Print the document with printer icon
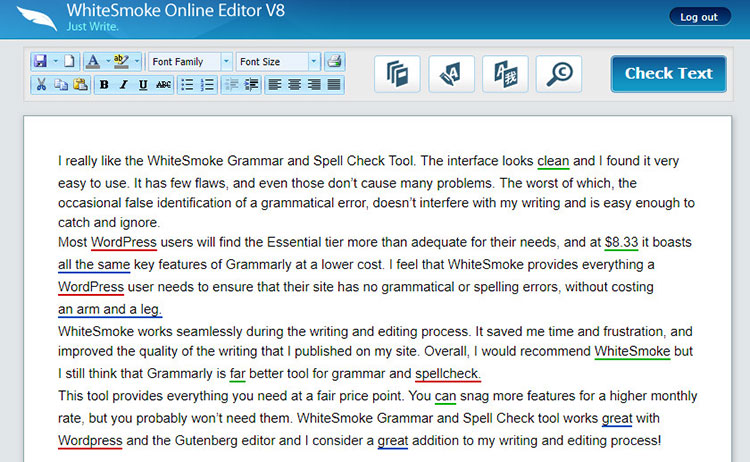 [x=334, y=61]
